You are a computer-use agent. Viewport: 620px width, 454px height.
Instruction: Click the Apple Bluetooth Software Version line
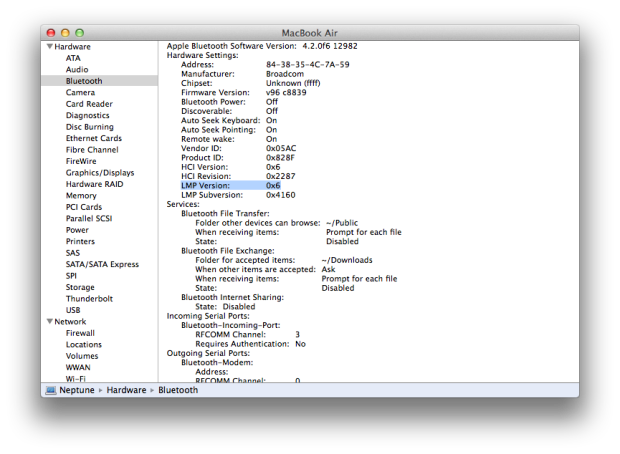click(x=262, y=46)
